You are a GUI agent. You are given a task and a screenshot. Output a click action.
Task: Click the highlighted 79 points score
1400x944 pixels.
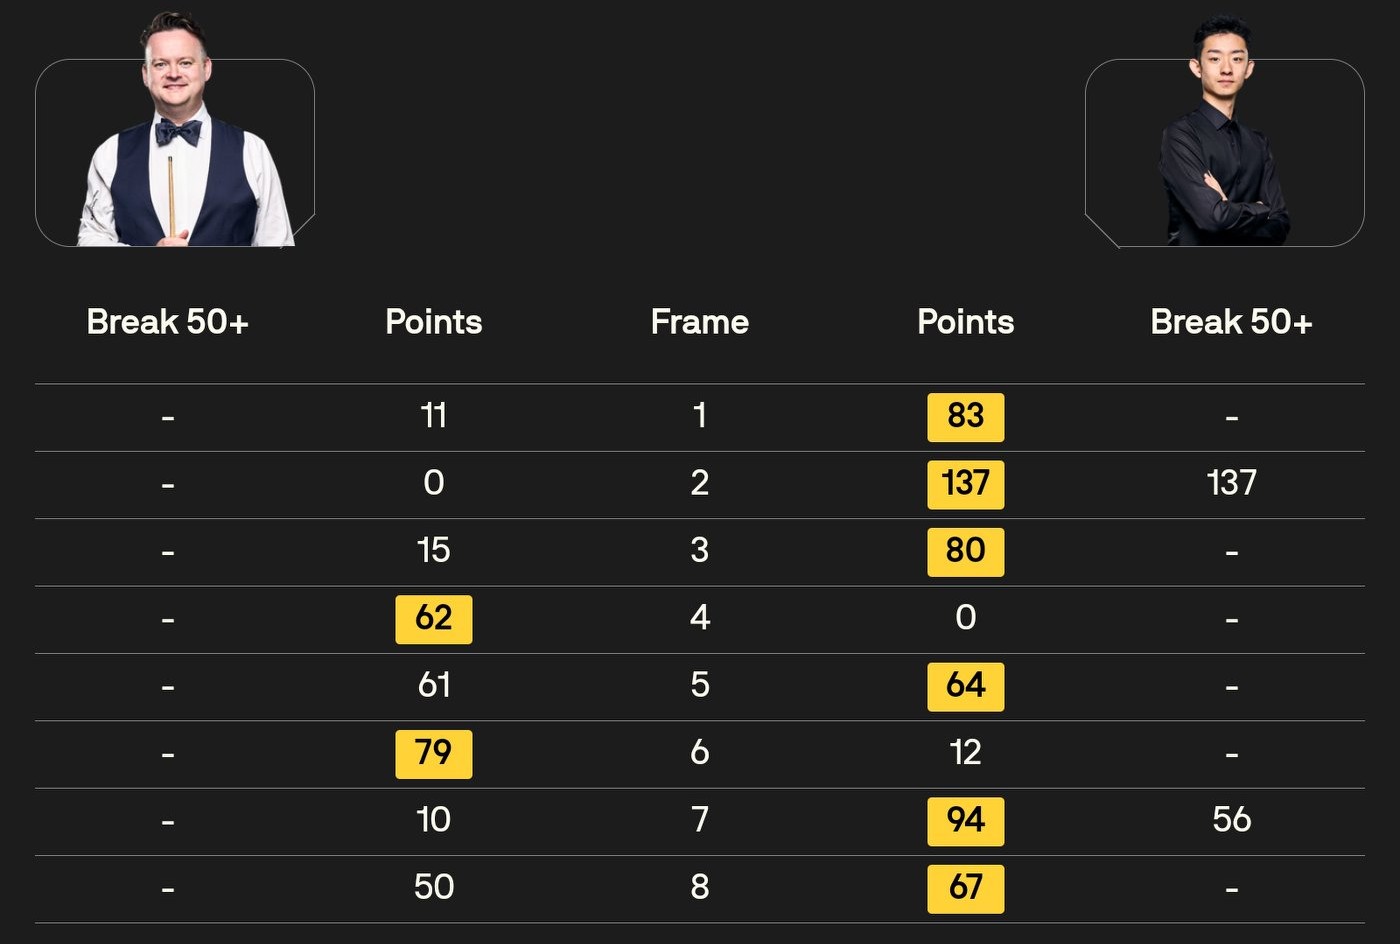pos(433,753)
